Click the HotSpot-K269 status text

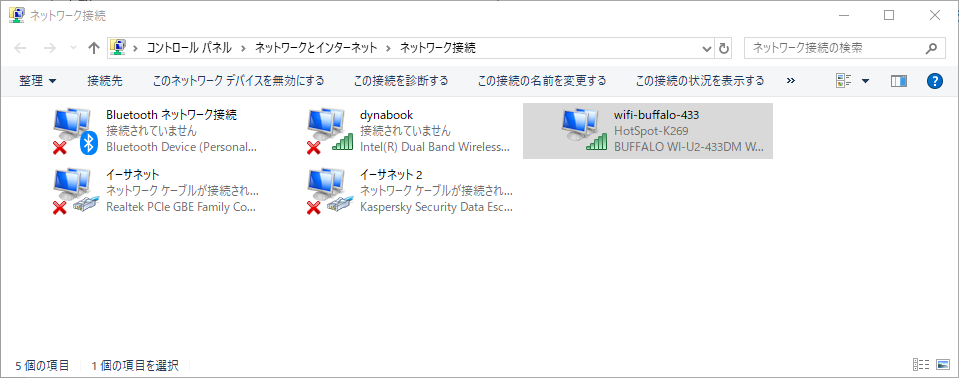click(651, 131)
